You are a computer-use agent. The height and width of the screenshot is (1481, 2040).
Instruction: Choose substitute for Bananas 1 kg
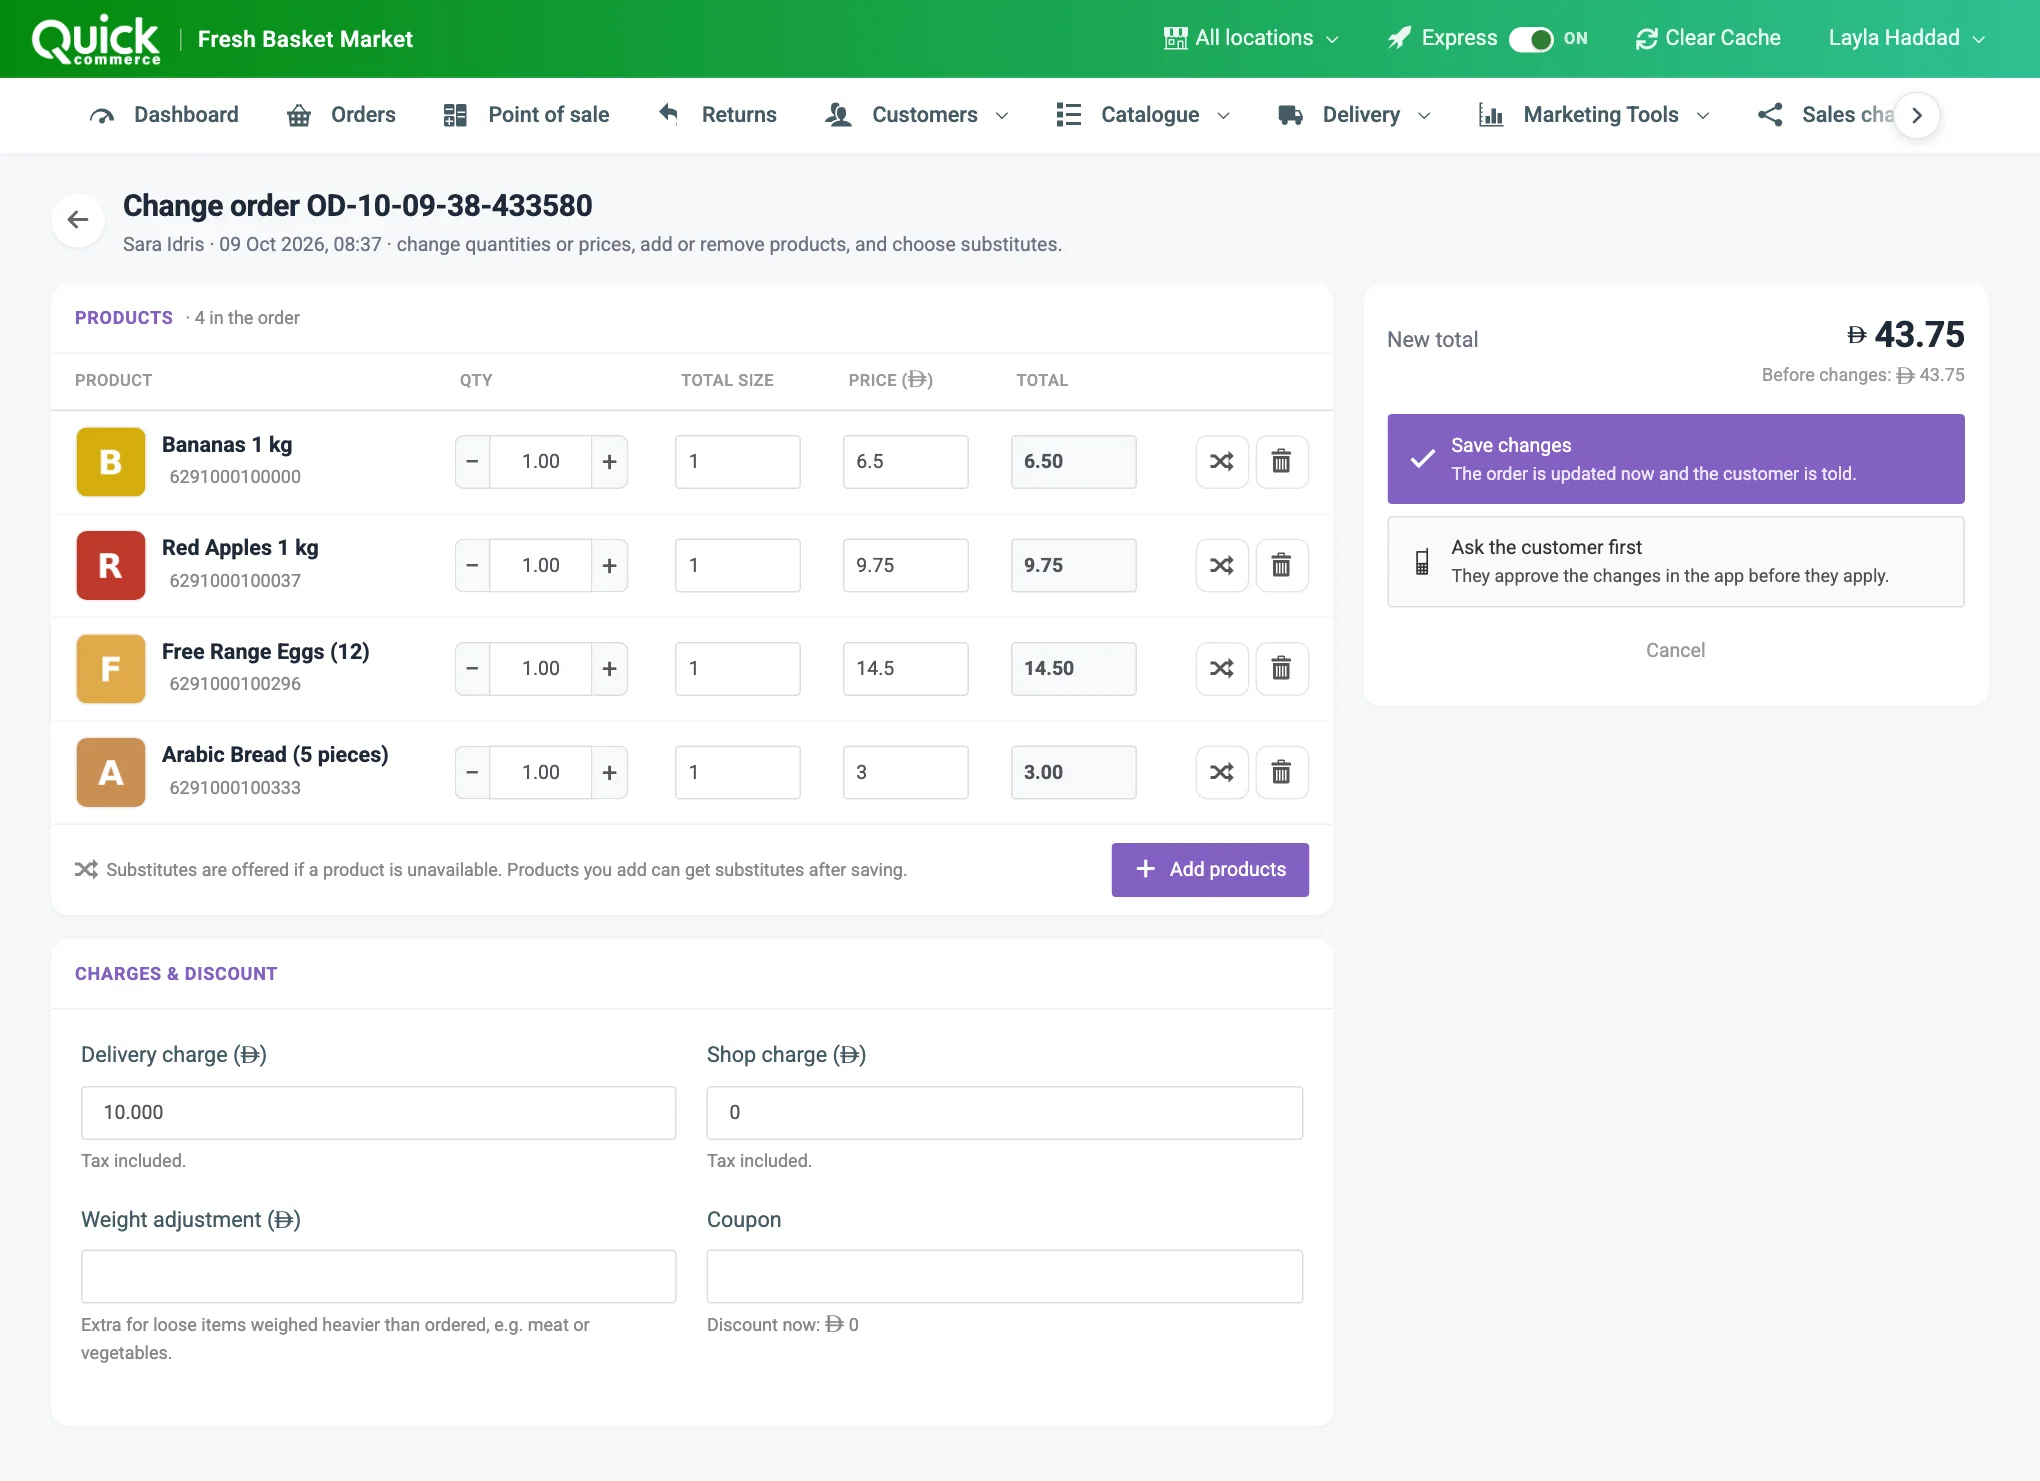coord(1221,462)
